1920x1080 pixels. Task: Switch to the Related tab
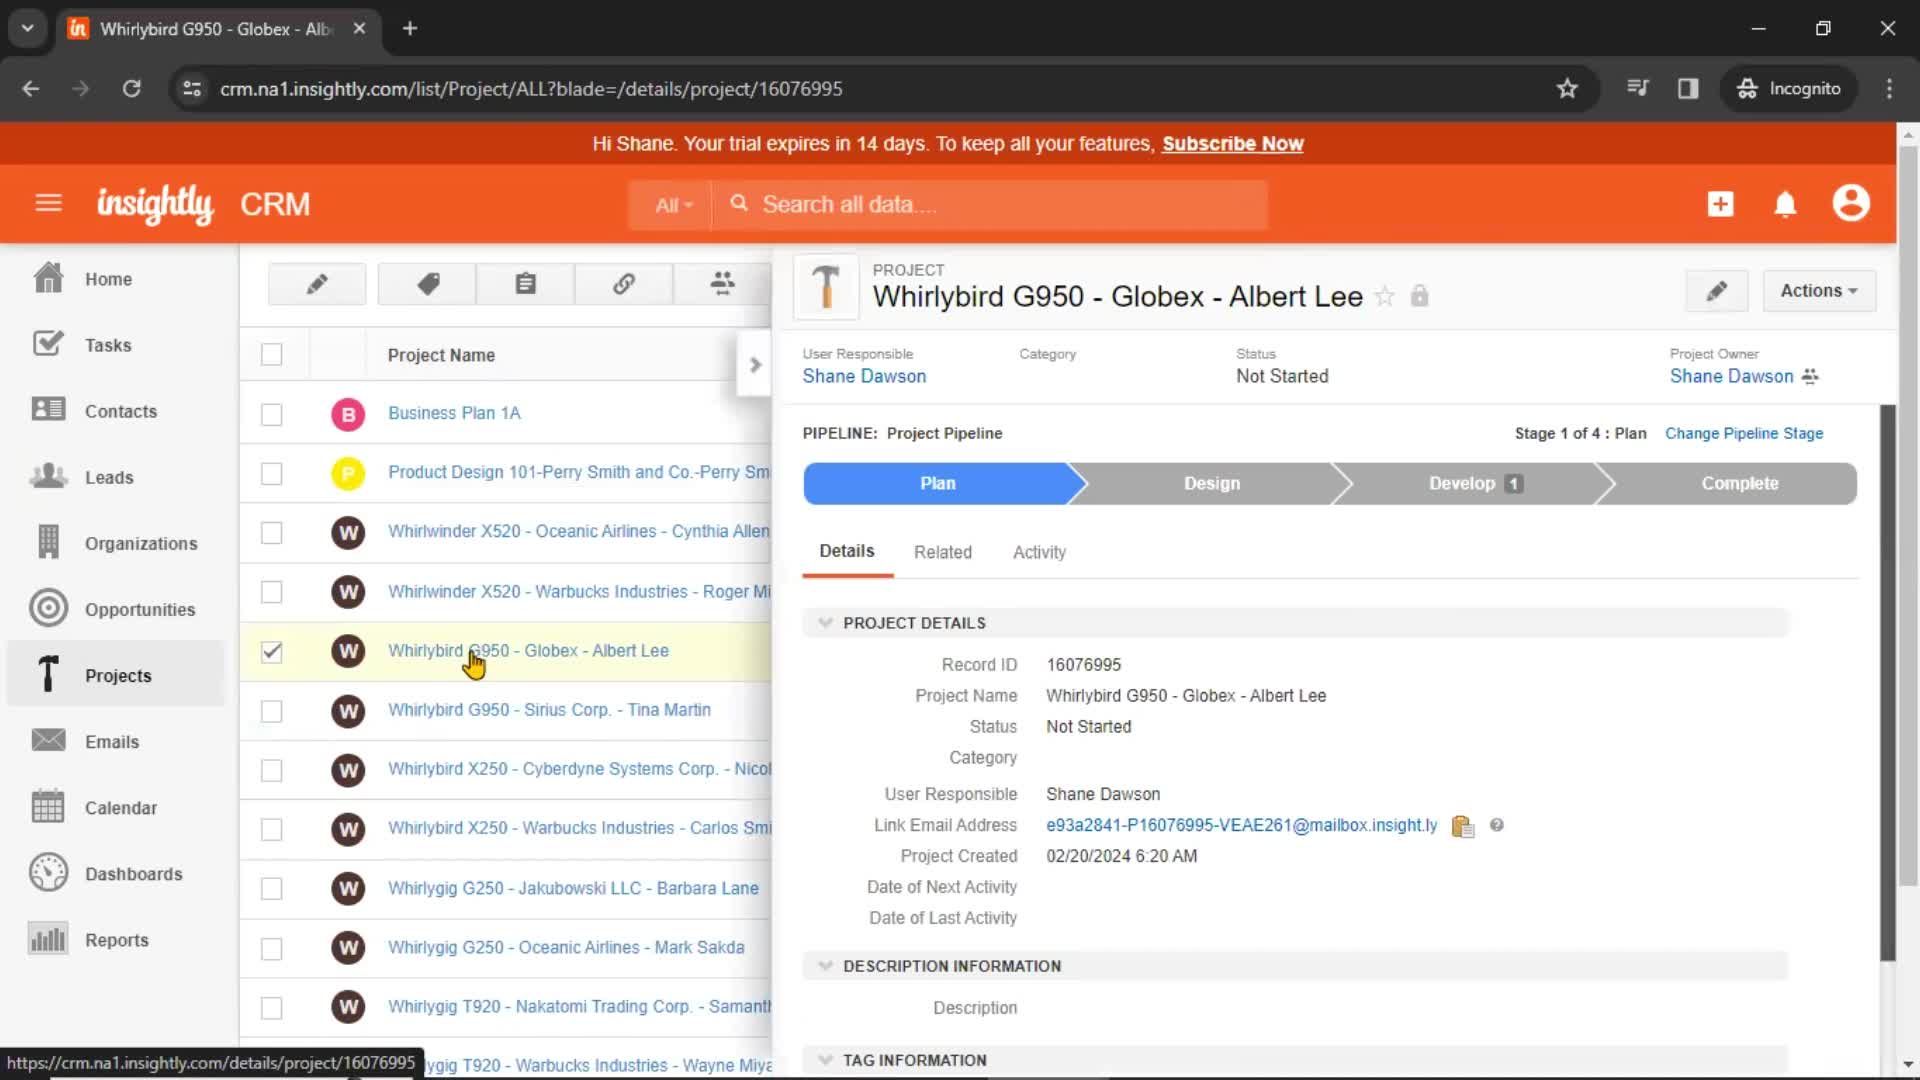click(940, 551)
